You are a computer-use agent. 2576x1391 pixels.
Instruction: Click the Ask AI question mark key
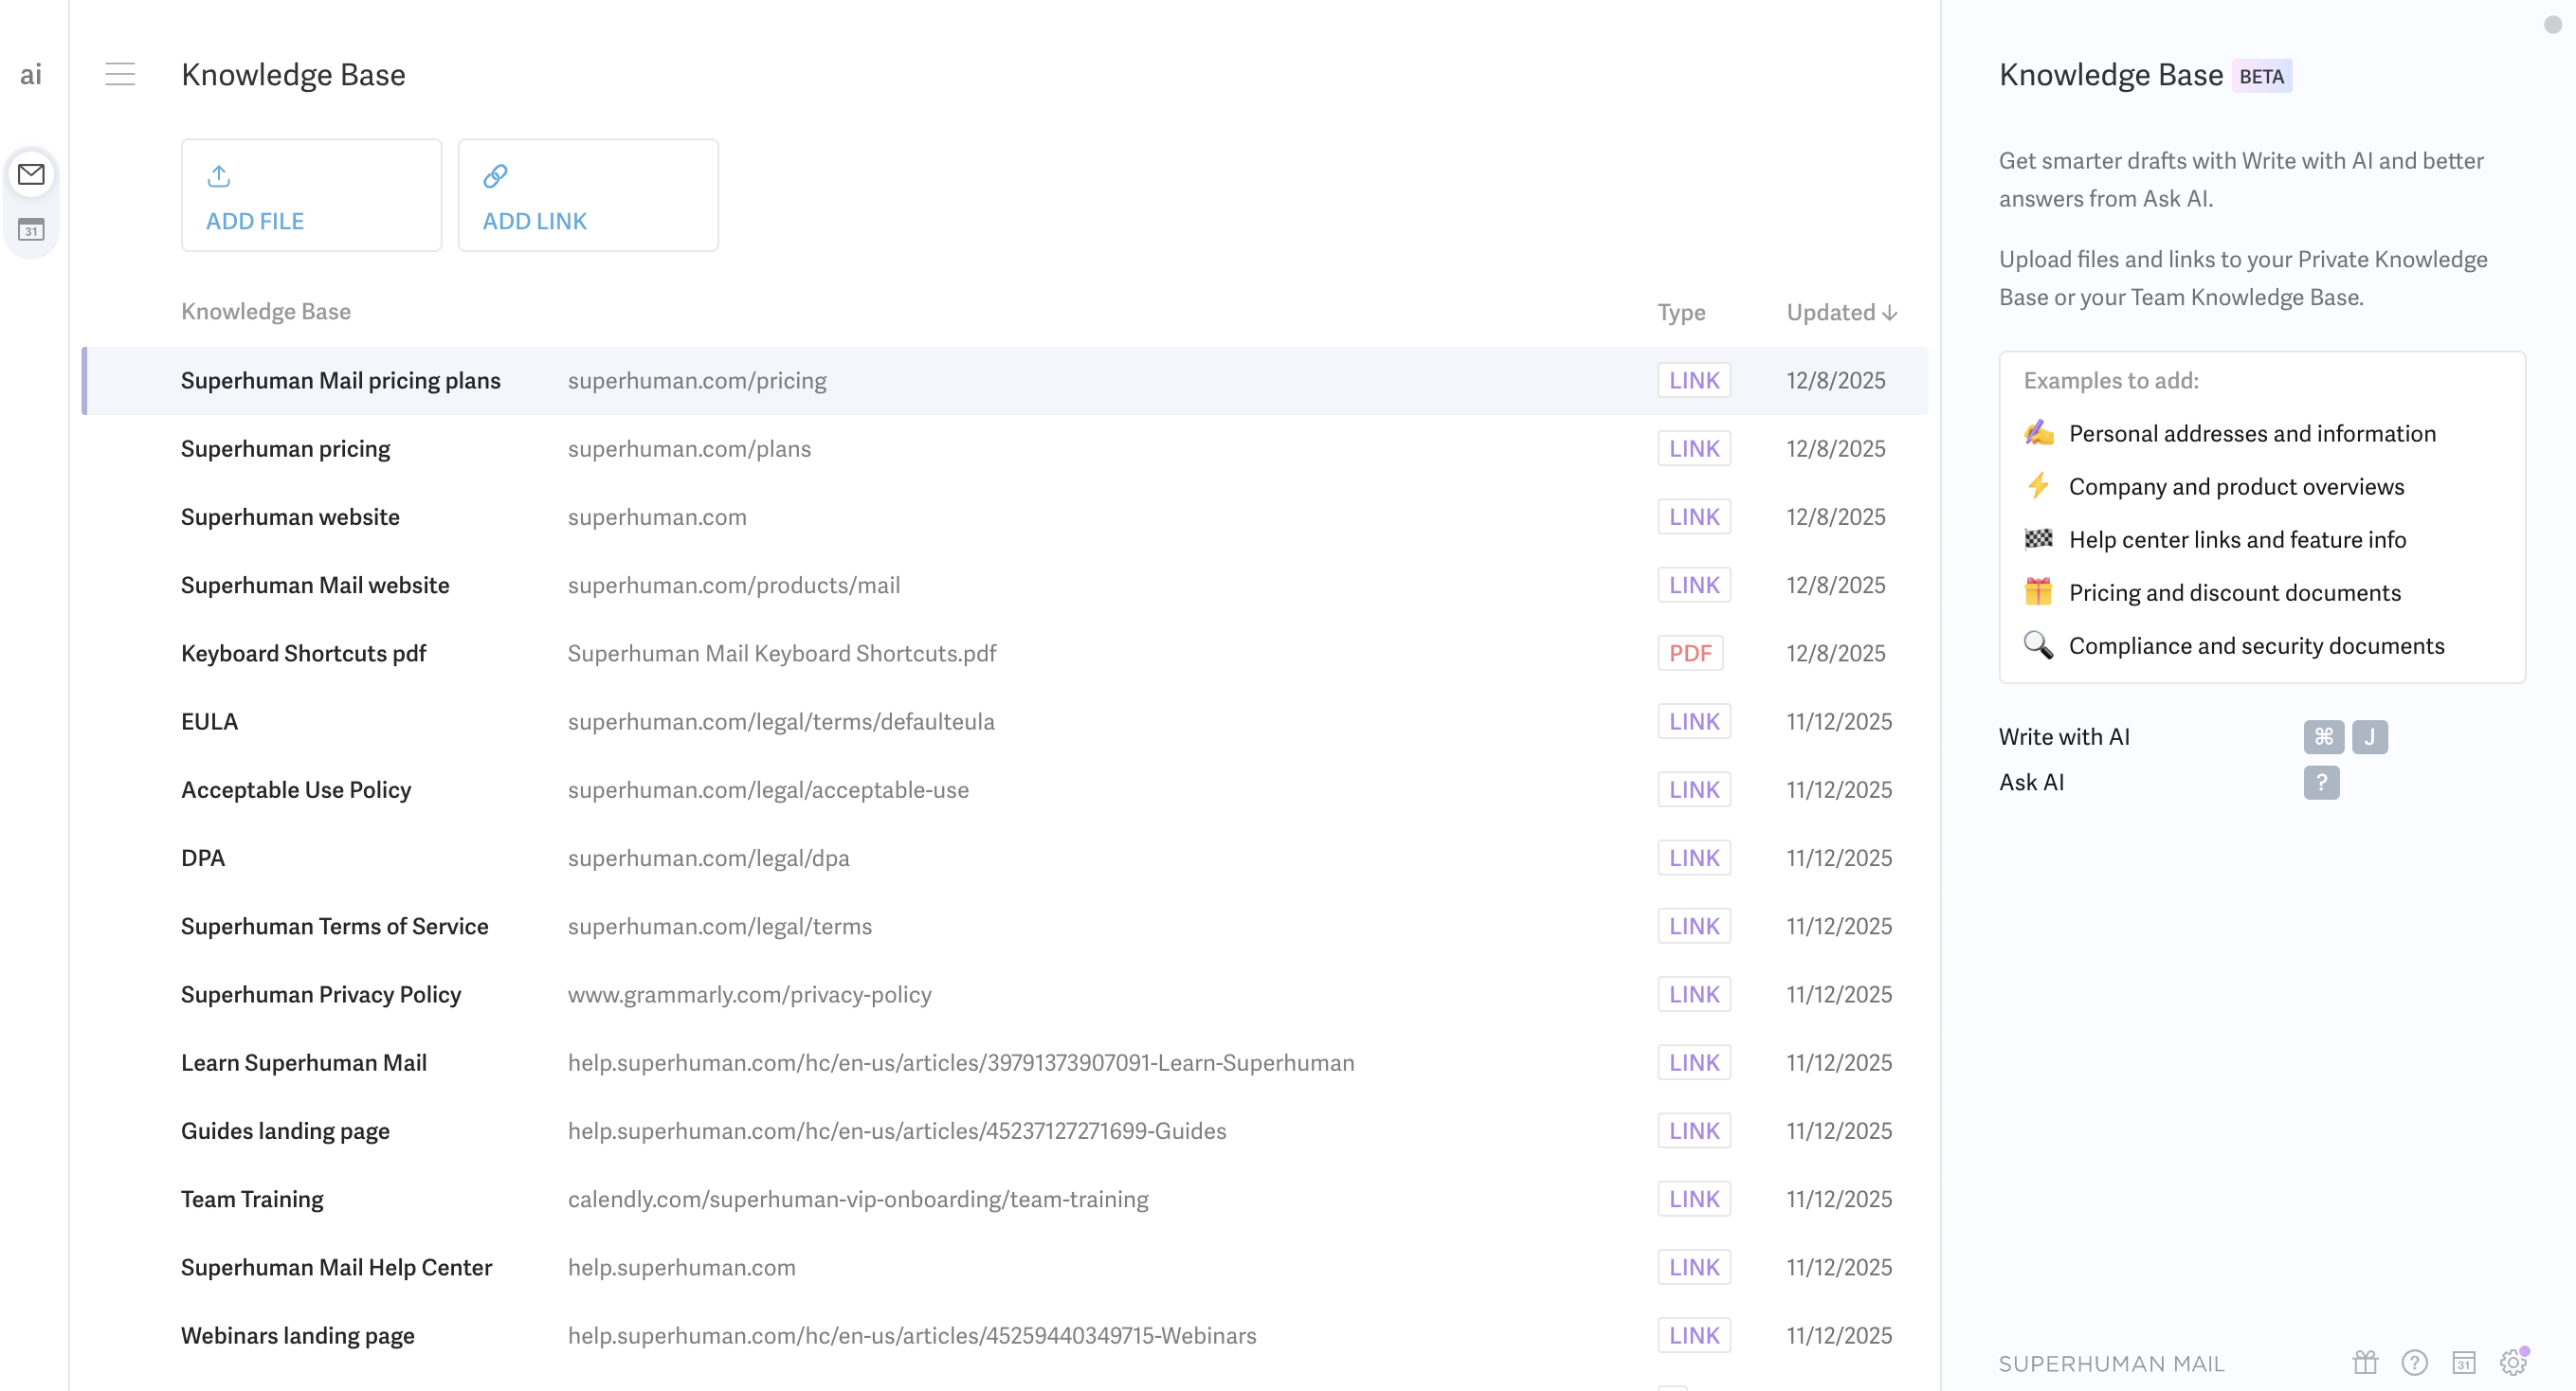[2321, 783]
